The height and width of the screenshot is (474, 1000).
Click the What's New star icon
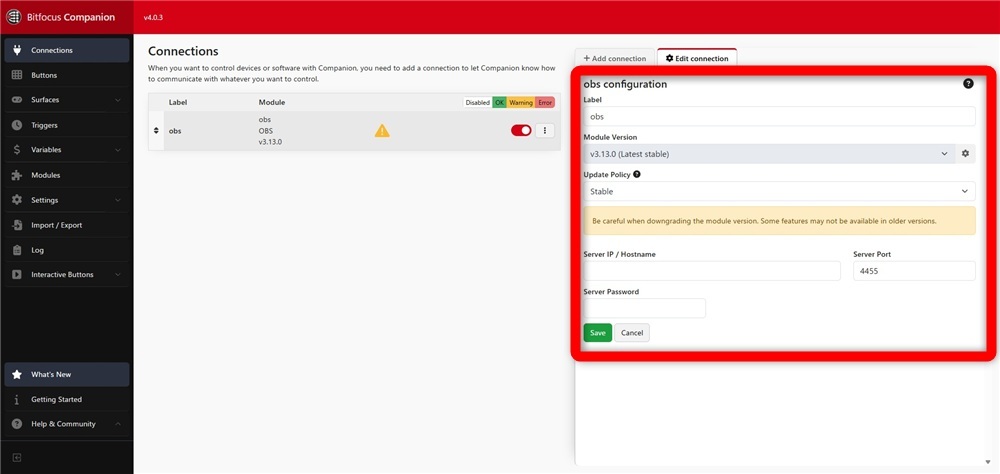pos(17,374)
